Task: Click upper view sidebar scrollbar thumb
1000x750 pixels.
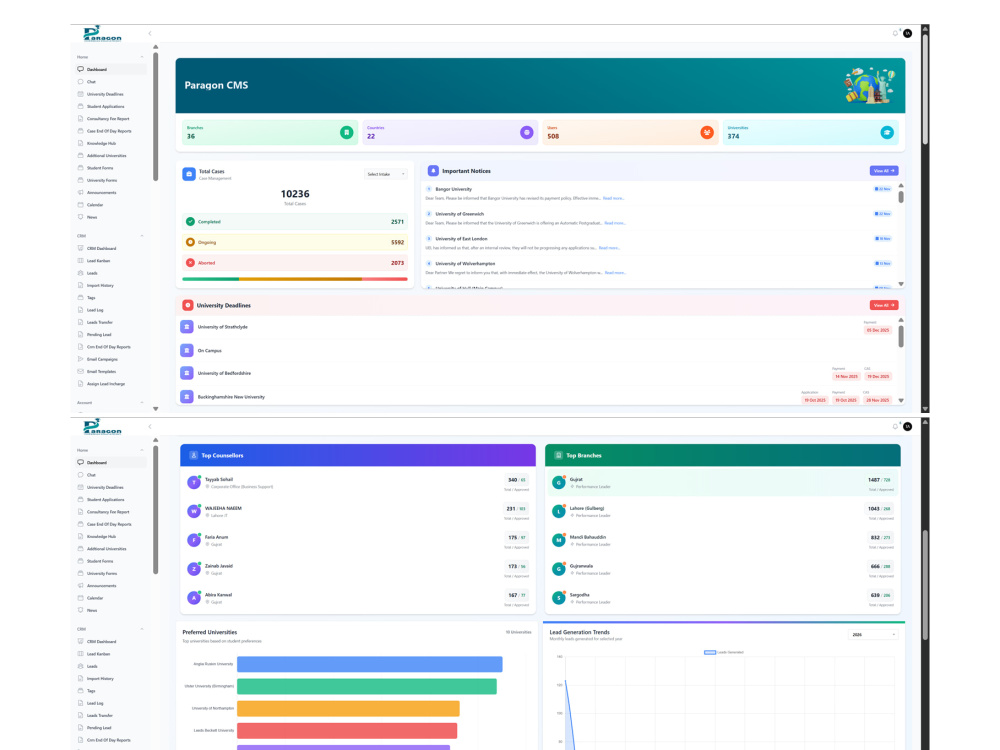Action: point(156,117)
